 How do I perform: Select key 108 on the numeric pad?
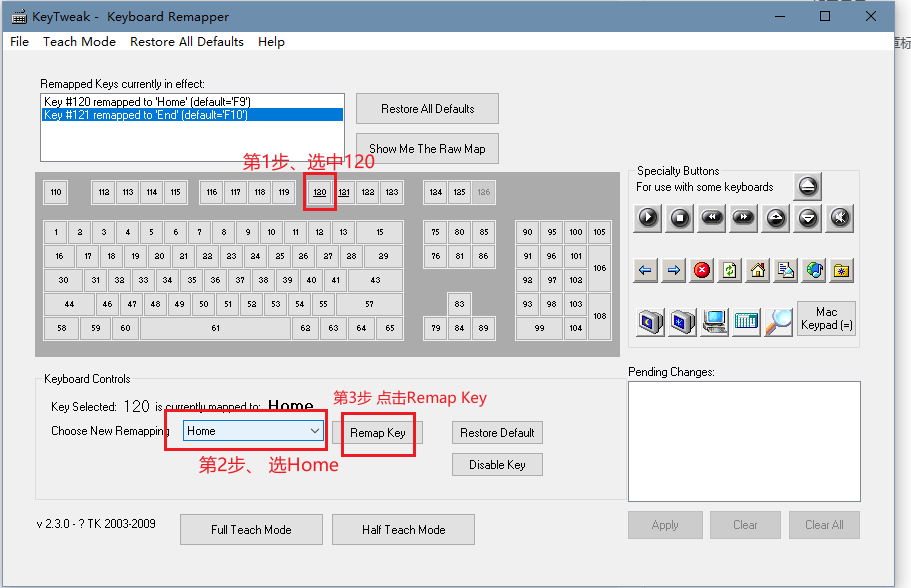[x=600, y=316]
